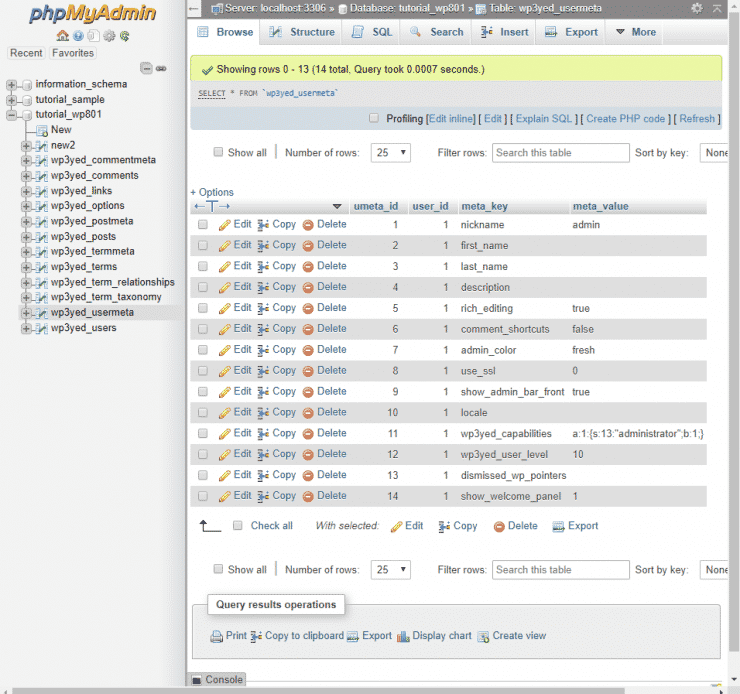Collapse all tree items icon in sidebar
Viewport: 740px width, 694px height.
pyautogui.click(x=146, y=68)
